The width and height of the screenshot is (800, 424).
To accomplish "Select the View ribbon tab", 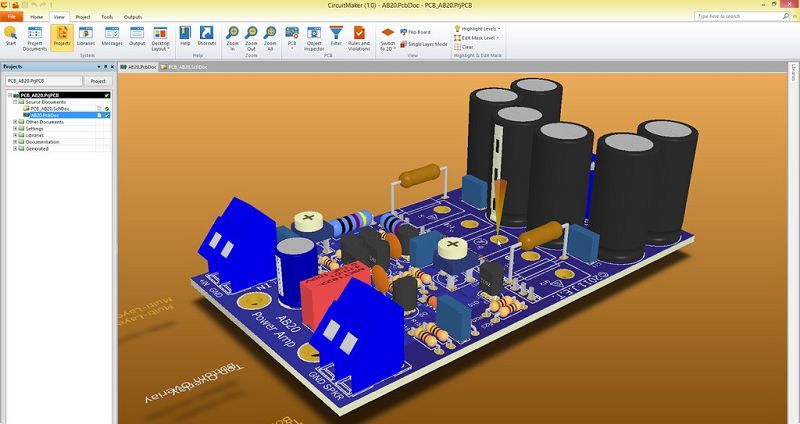I will pos(59,17).
